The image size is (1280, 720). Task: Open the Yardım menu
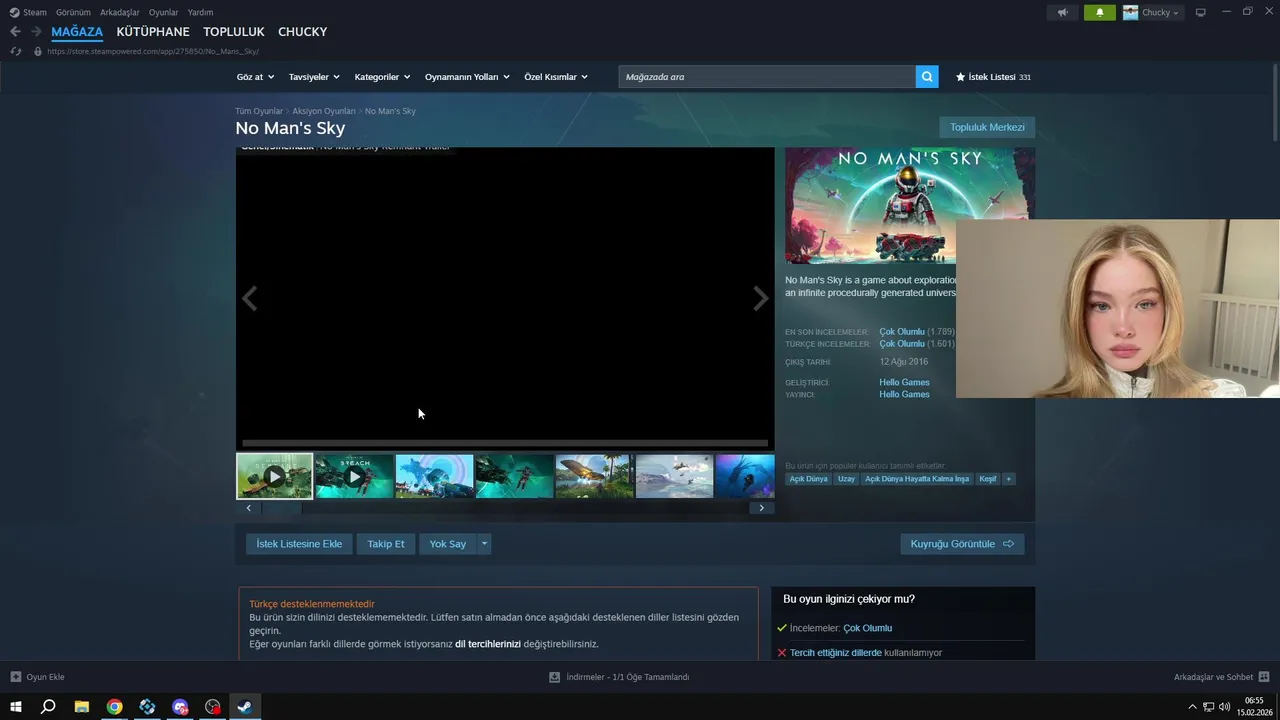200,12
